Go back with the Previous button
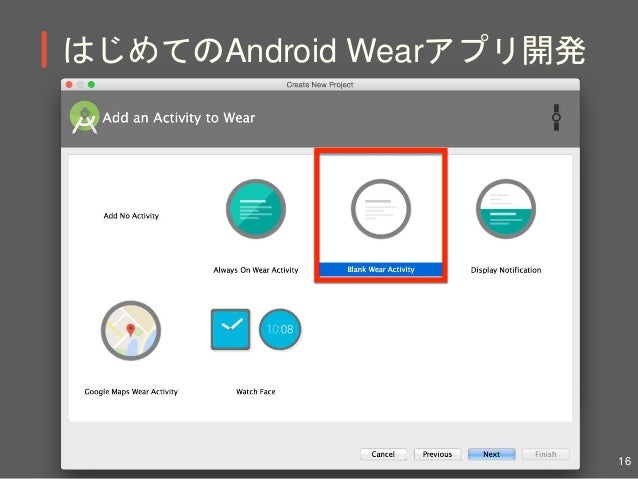The image size is (638, 479). (437, 454)
